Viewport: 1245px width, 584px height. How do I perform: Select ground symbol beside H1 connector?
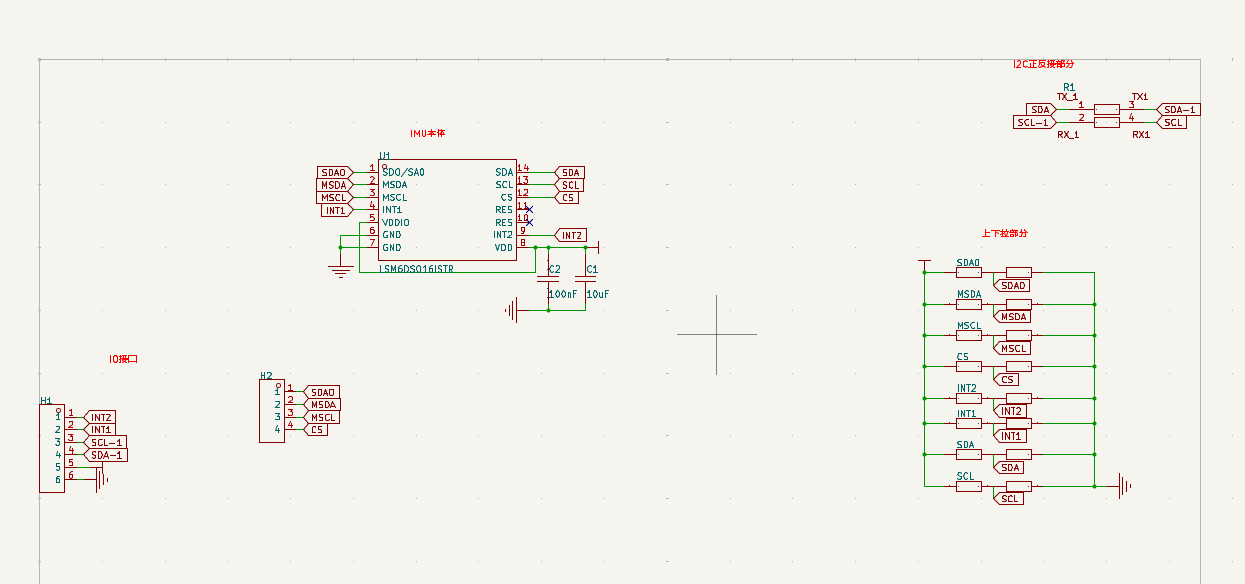(x=101, y=479)
